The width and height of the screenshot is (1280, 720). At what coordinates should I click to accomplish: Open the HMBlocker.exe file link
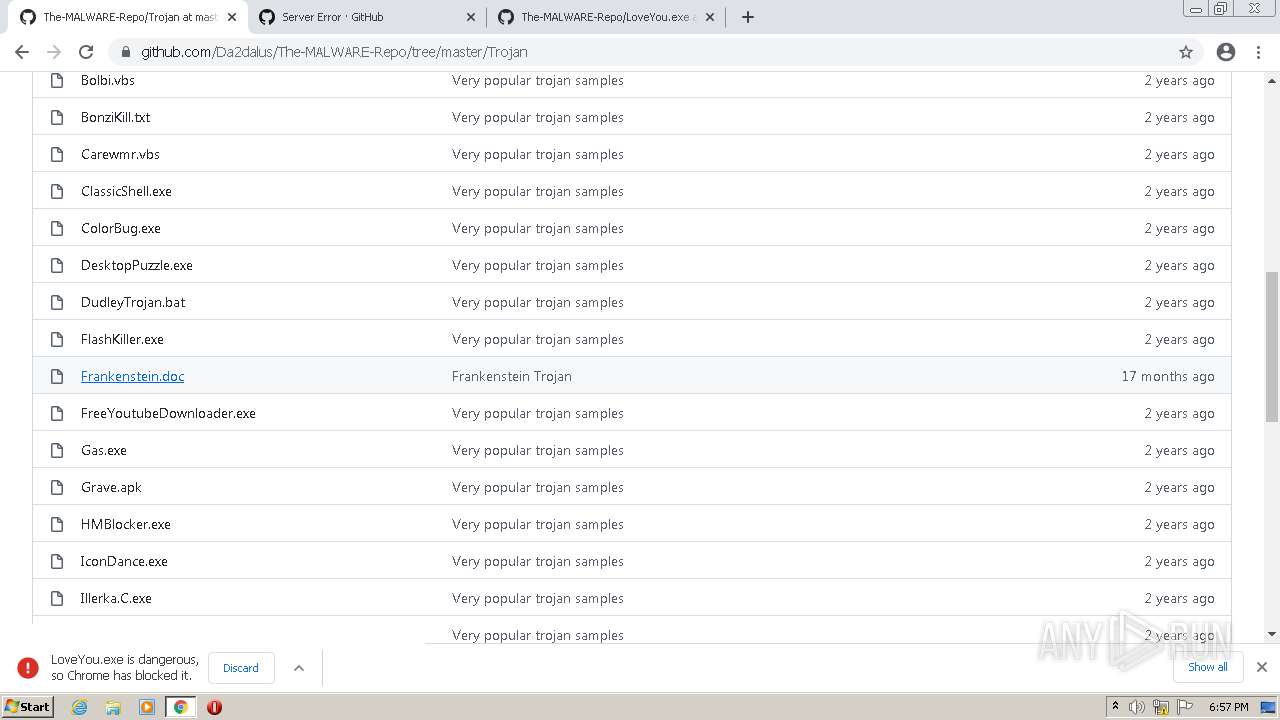(x=126, y=524)
